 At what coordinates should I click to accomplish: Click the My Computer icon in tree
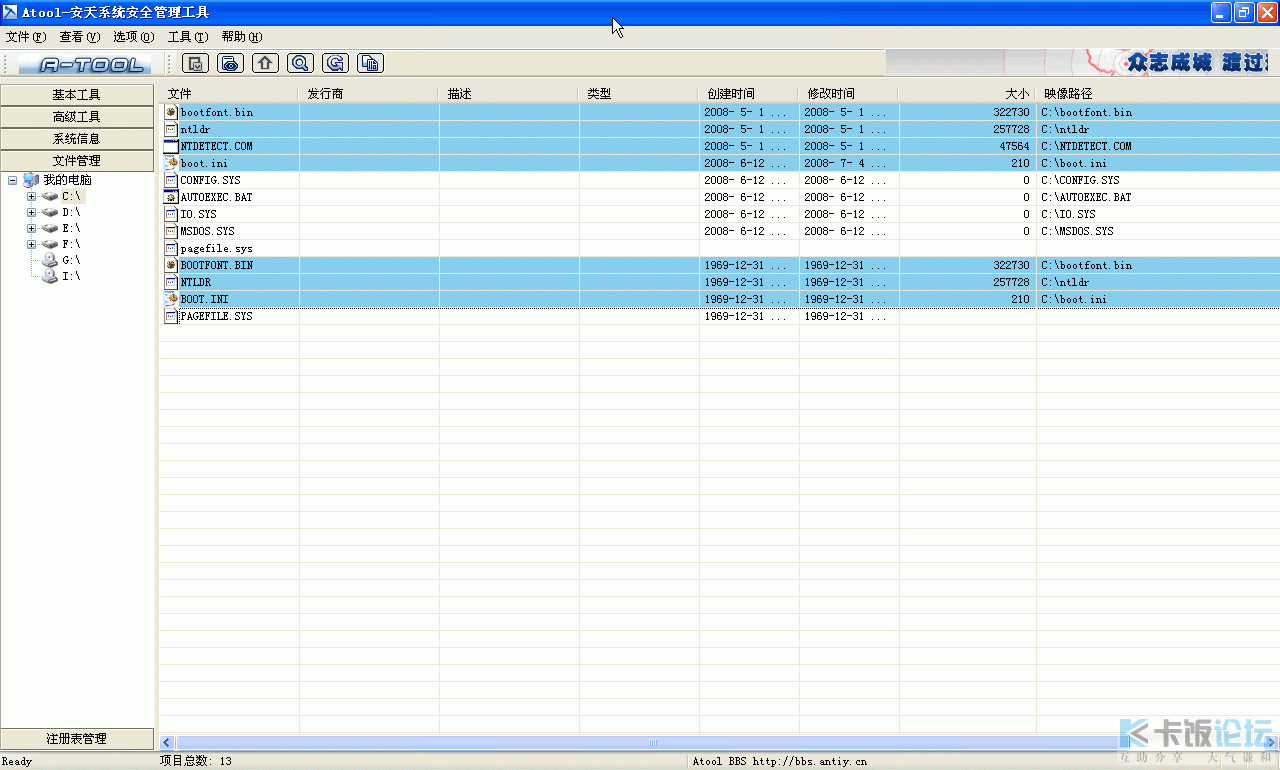(31, 180)
